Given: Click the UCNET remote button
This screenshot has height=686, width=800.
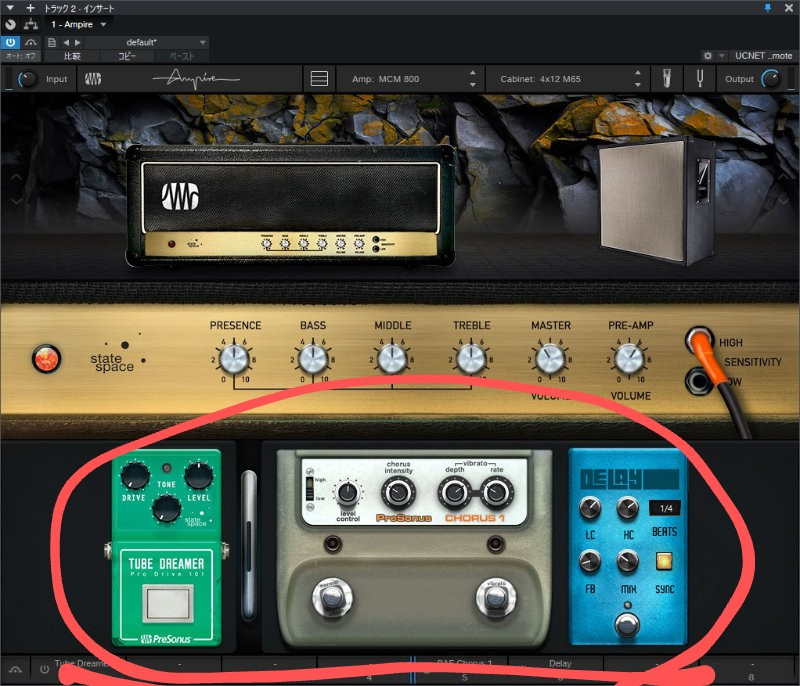Looking at the screenshot, I should [763, 56].
